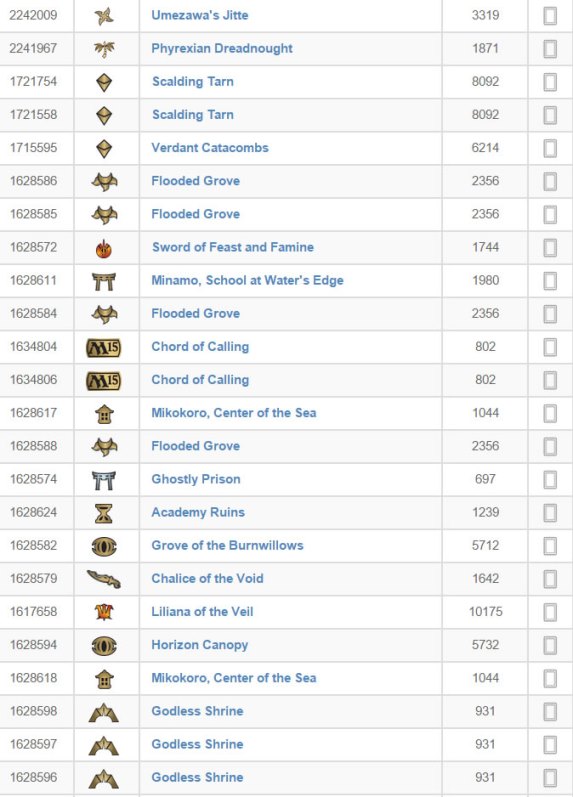This screenshot has height=797, width=573.
Task: Click the torii gate icon beside Minamo, School at Water's Edge
Action: tap(104, 281)
